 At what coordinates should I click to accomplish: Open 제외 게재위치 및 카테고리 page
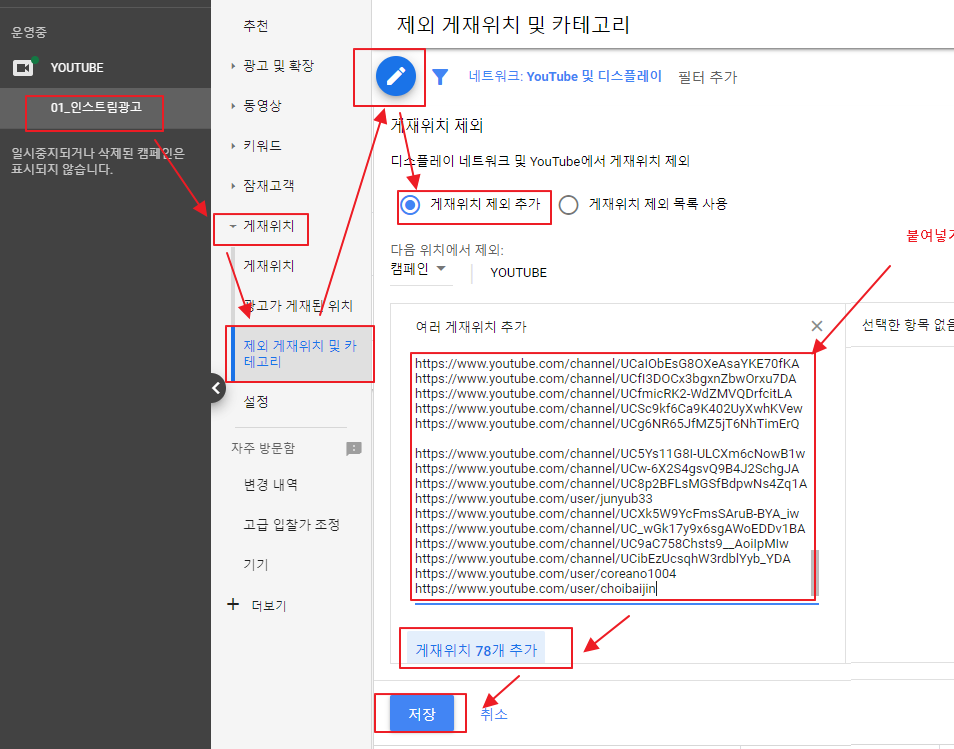(300, 354)
